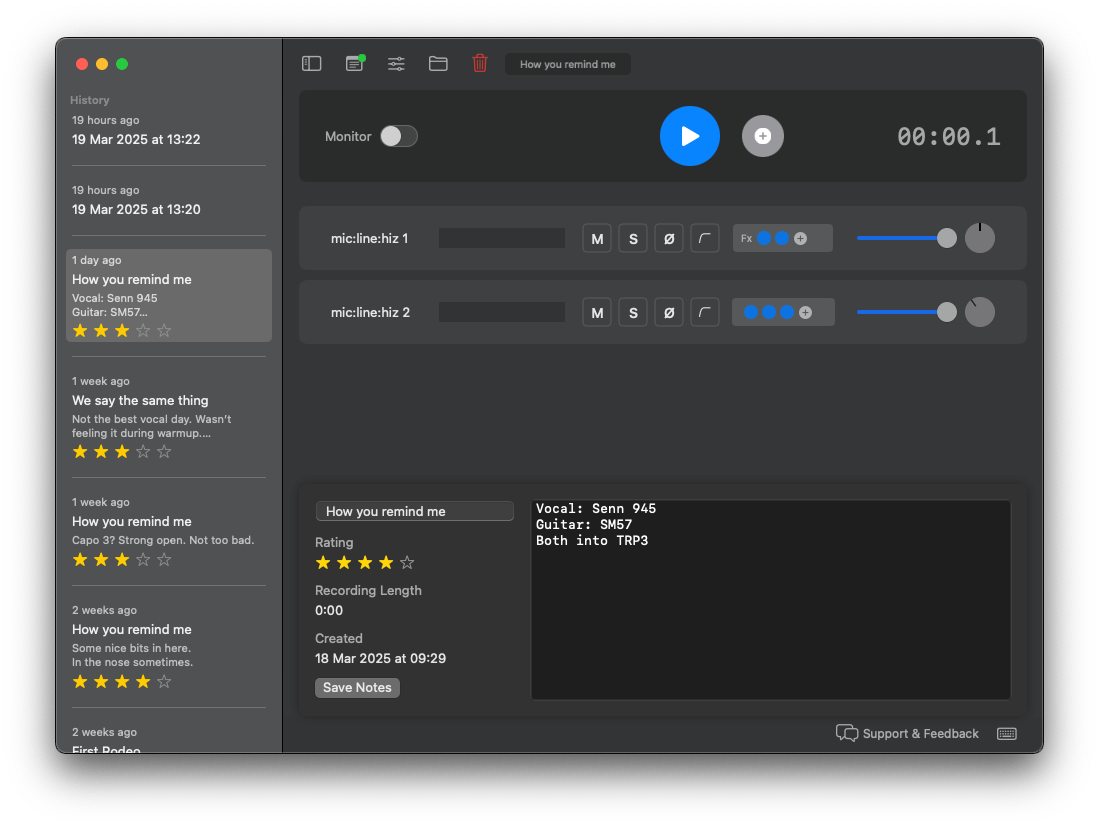
Task: Click fourth star of the Capo 3 entry
Action: (x=143, y=559)
